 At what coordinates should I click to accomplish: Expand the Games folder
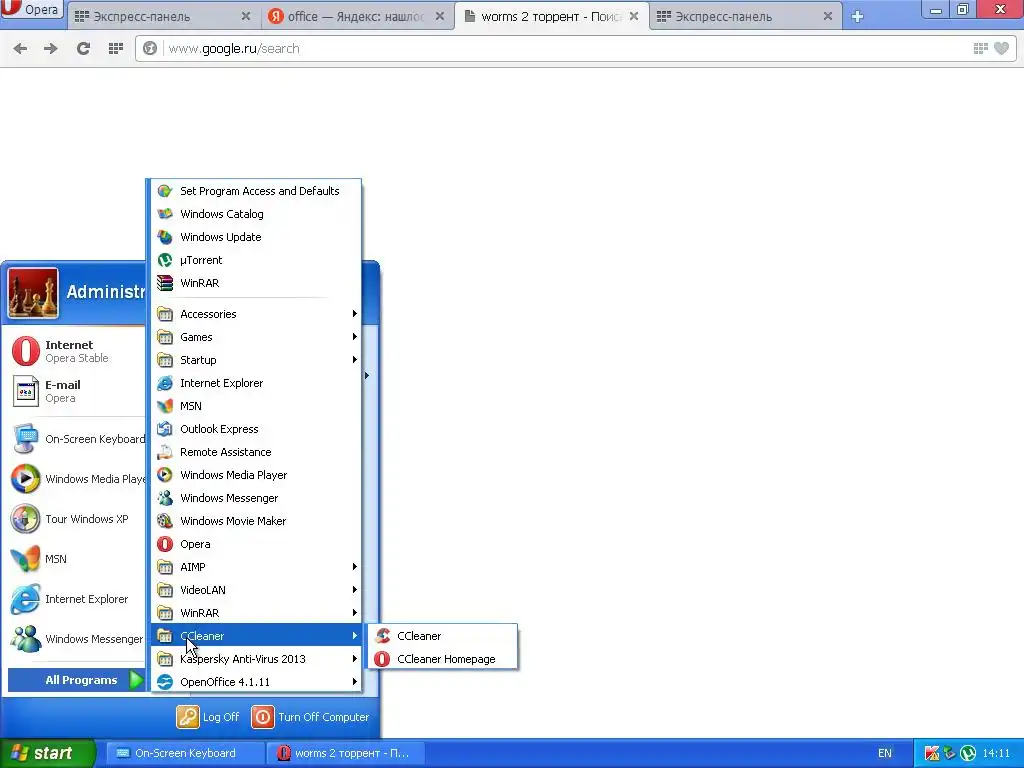pyautogui.click(x=256, y=337)
